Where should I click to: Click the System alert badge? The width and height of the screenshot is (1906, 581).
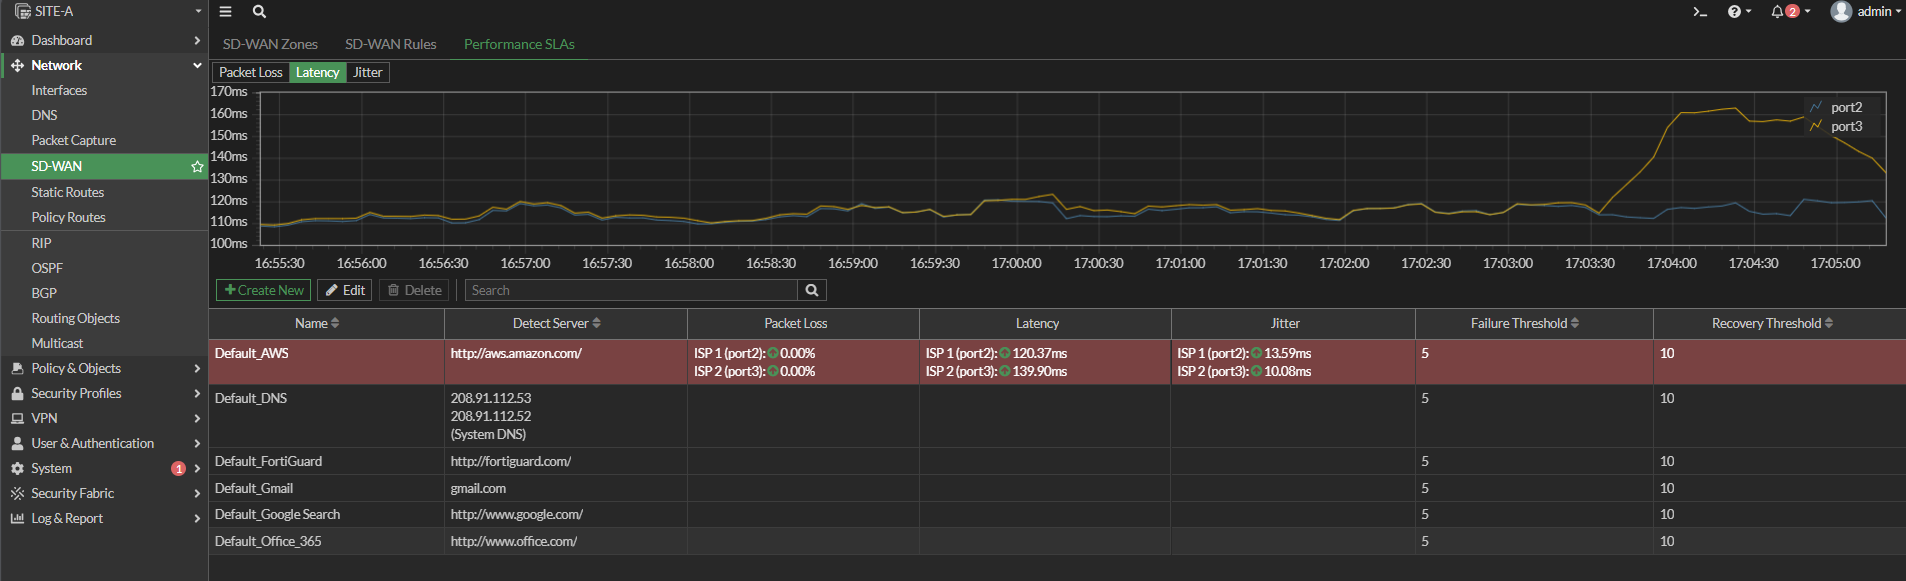(x=178, y=469)
